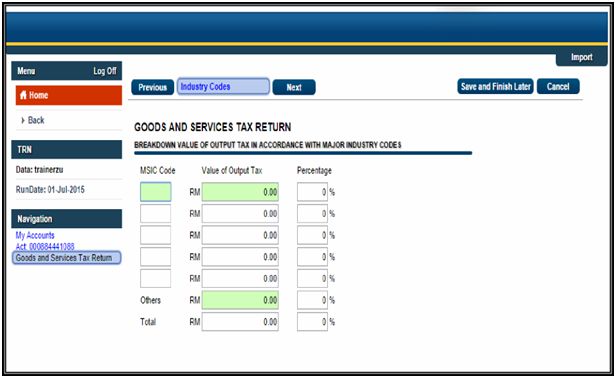
Task: Open the Menu header
Action: coord(26,71)
